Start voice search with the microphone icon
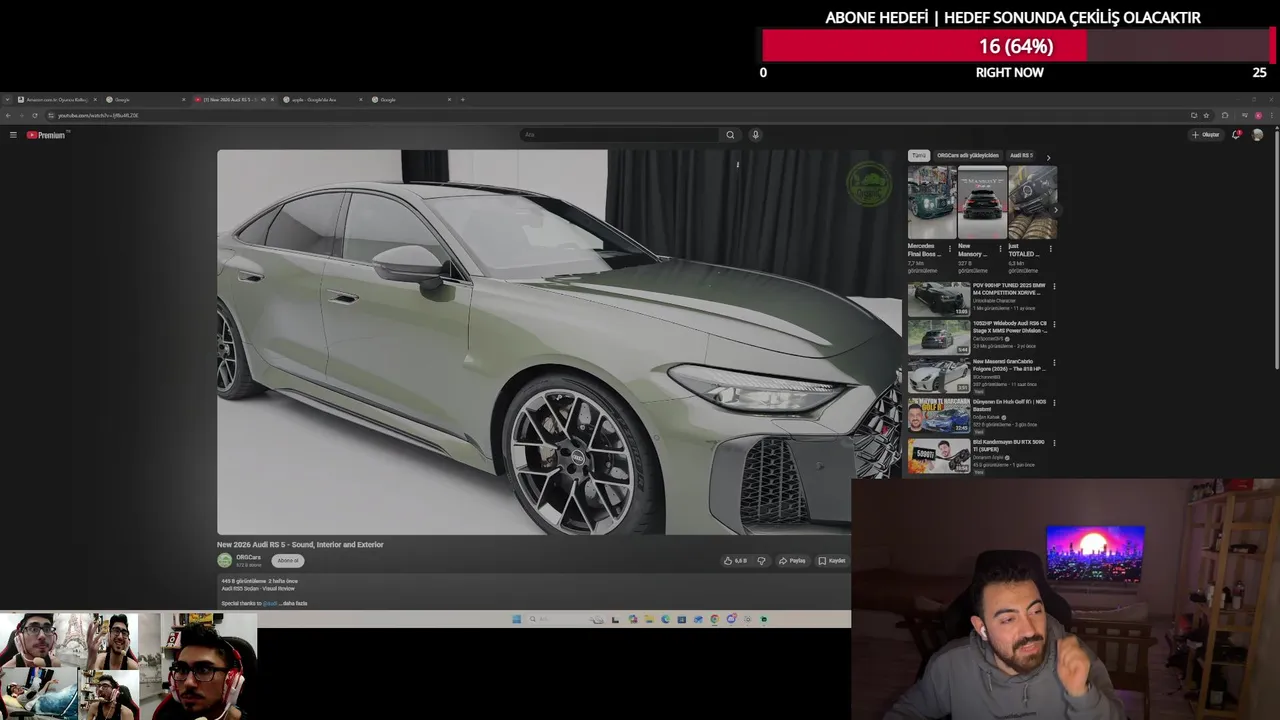 coord(755,135)
